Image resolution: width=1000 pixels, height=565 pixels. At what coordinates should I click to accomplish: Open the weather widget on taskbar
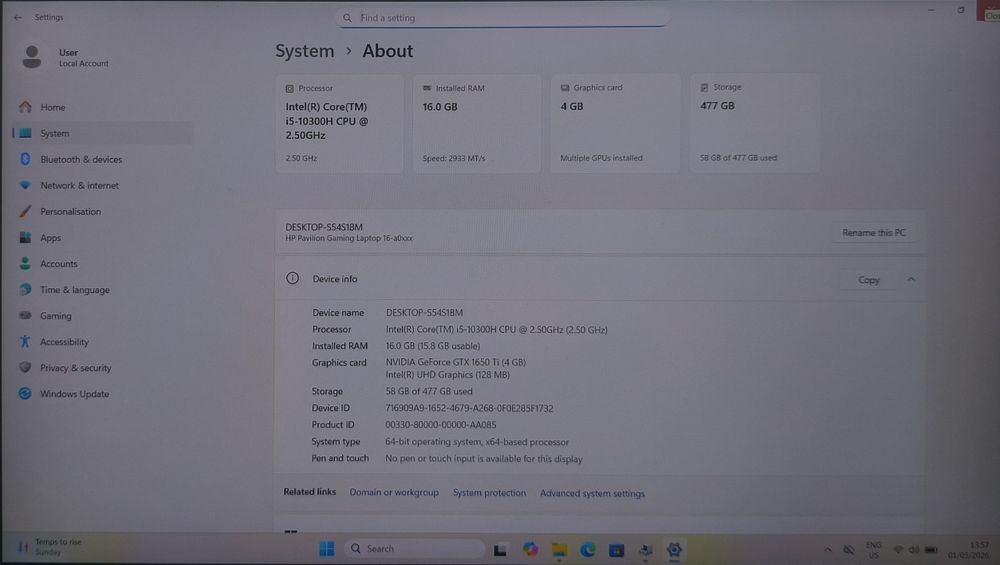coord(50,547)
